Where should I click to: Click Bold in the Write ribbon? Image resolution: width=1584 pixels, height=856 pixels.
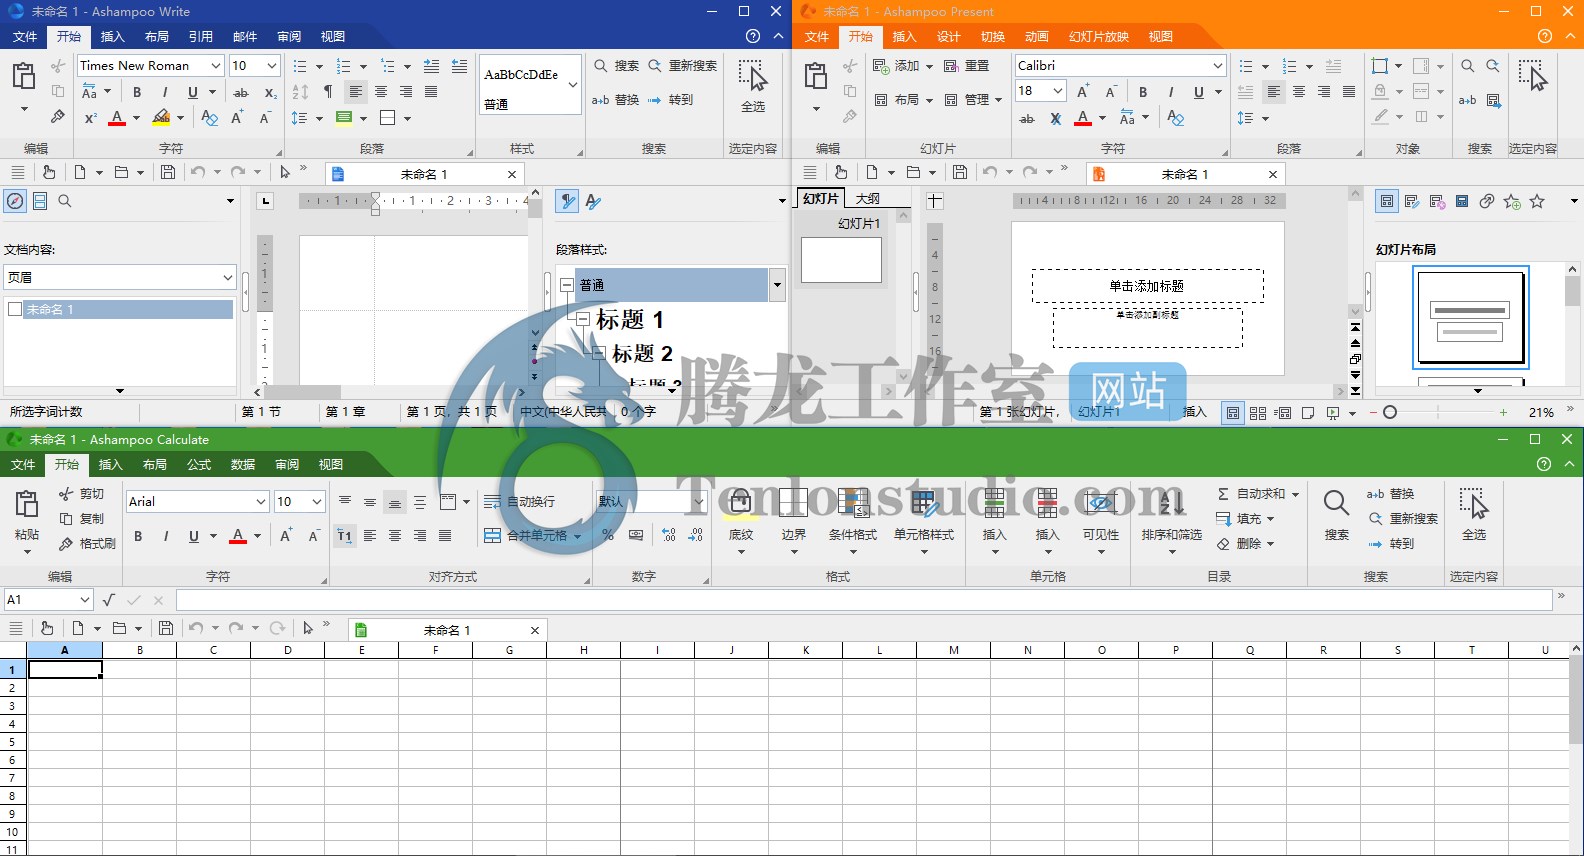(x=137, y=92)
